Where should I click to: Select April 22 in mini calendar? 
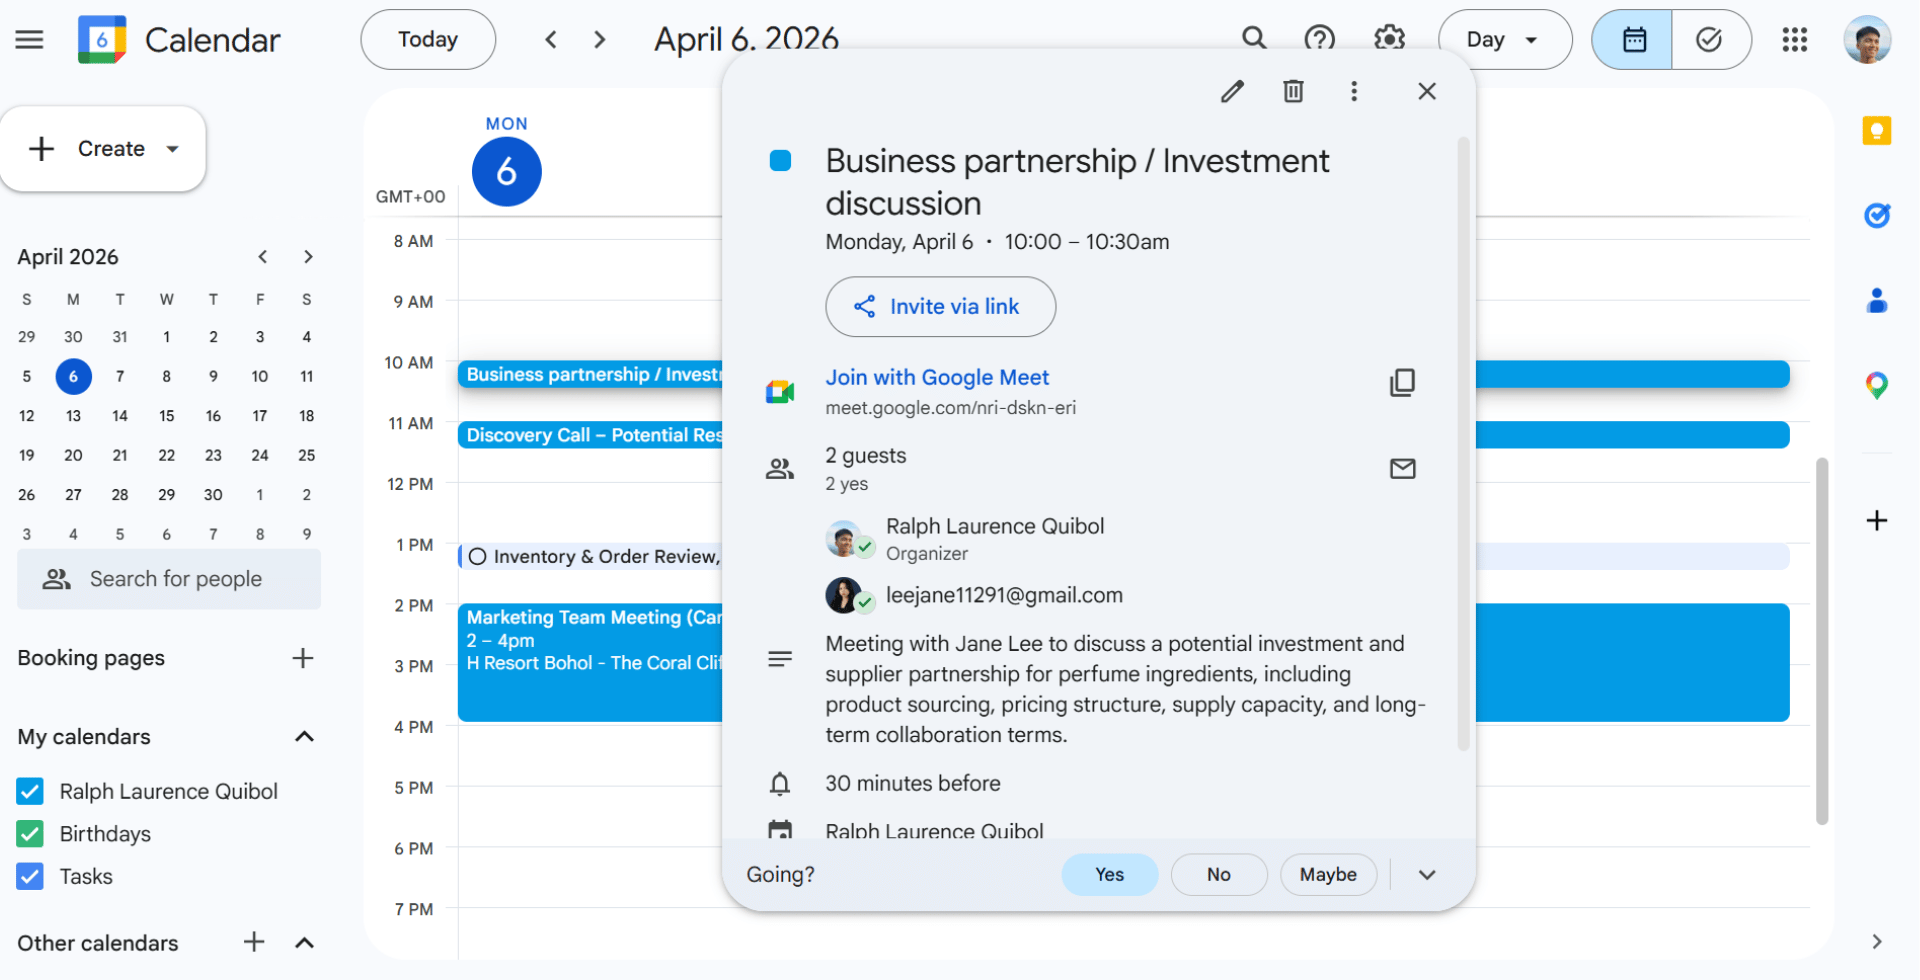pos(166,455)
